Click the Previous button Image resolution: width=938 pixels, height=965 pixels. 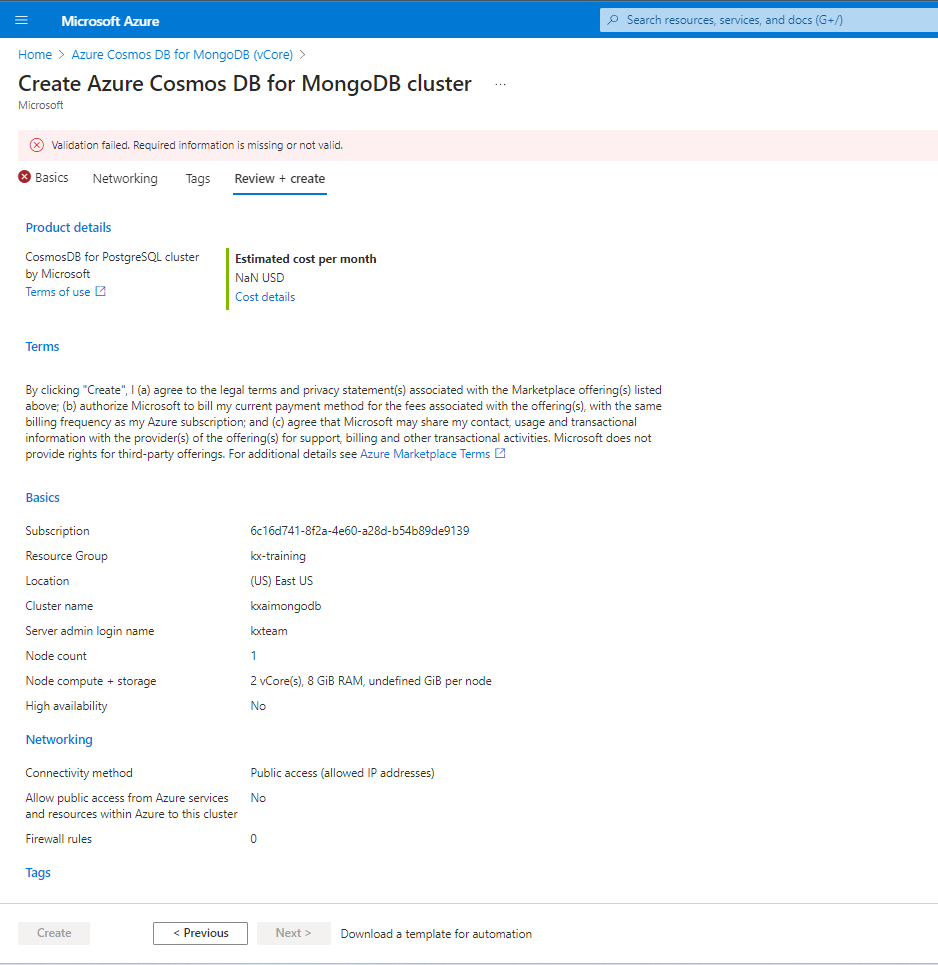pyautogui.click(x=201, y=933)
